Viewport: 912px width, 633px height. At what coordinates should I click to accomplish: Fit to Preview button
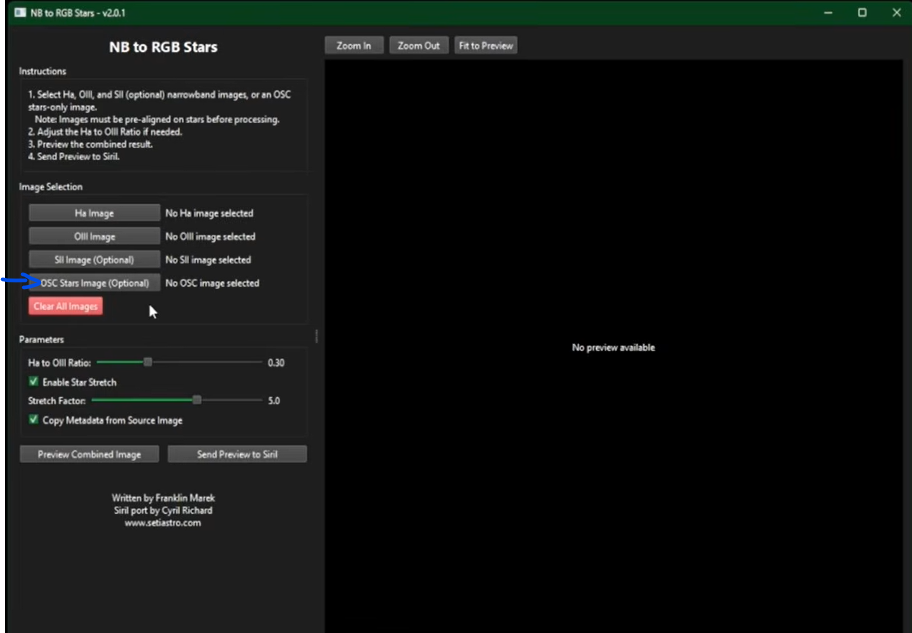coord(486,45)
